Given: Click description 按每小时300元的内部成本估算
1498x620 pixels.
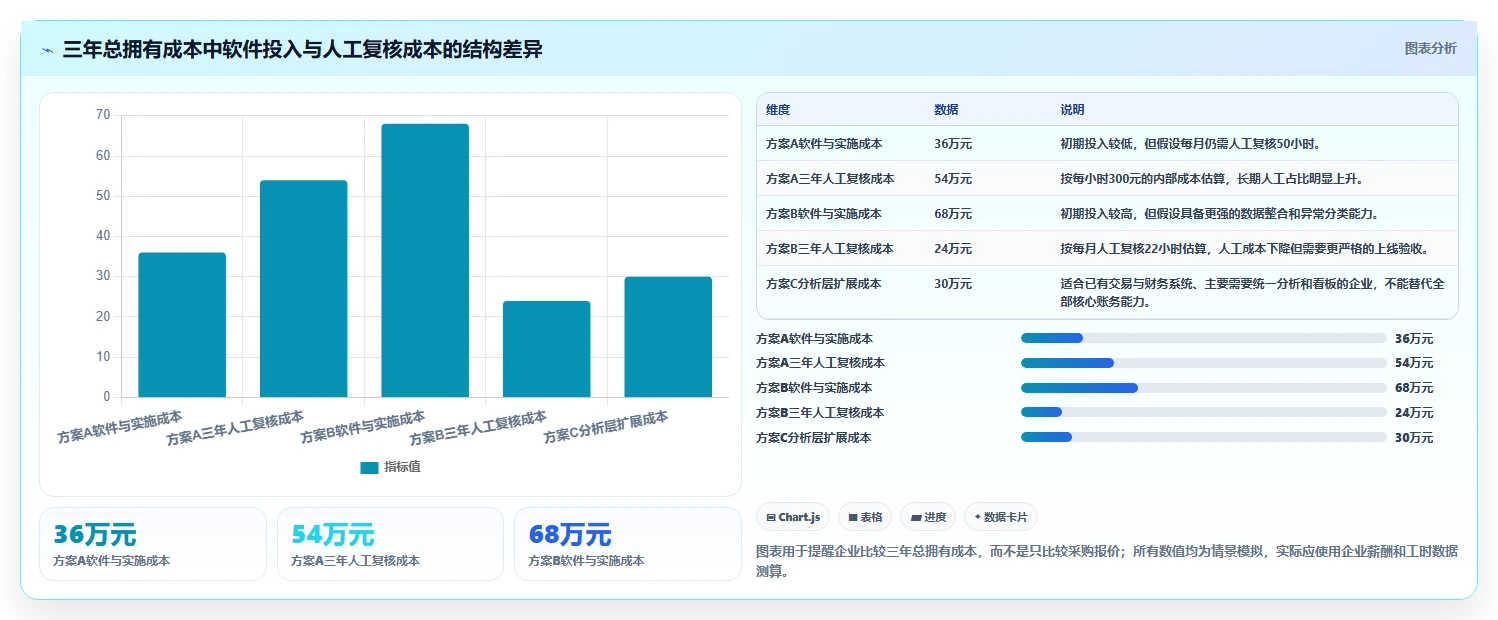Looking at the screenshot, I should (x=1212, y=179).
